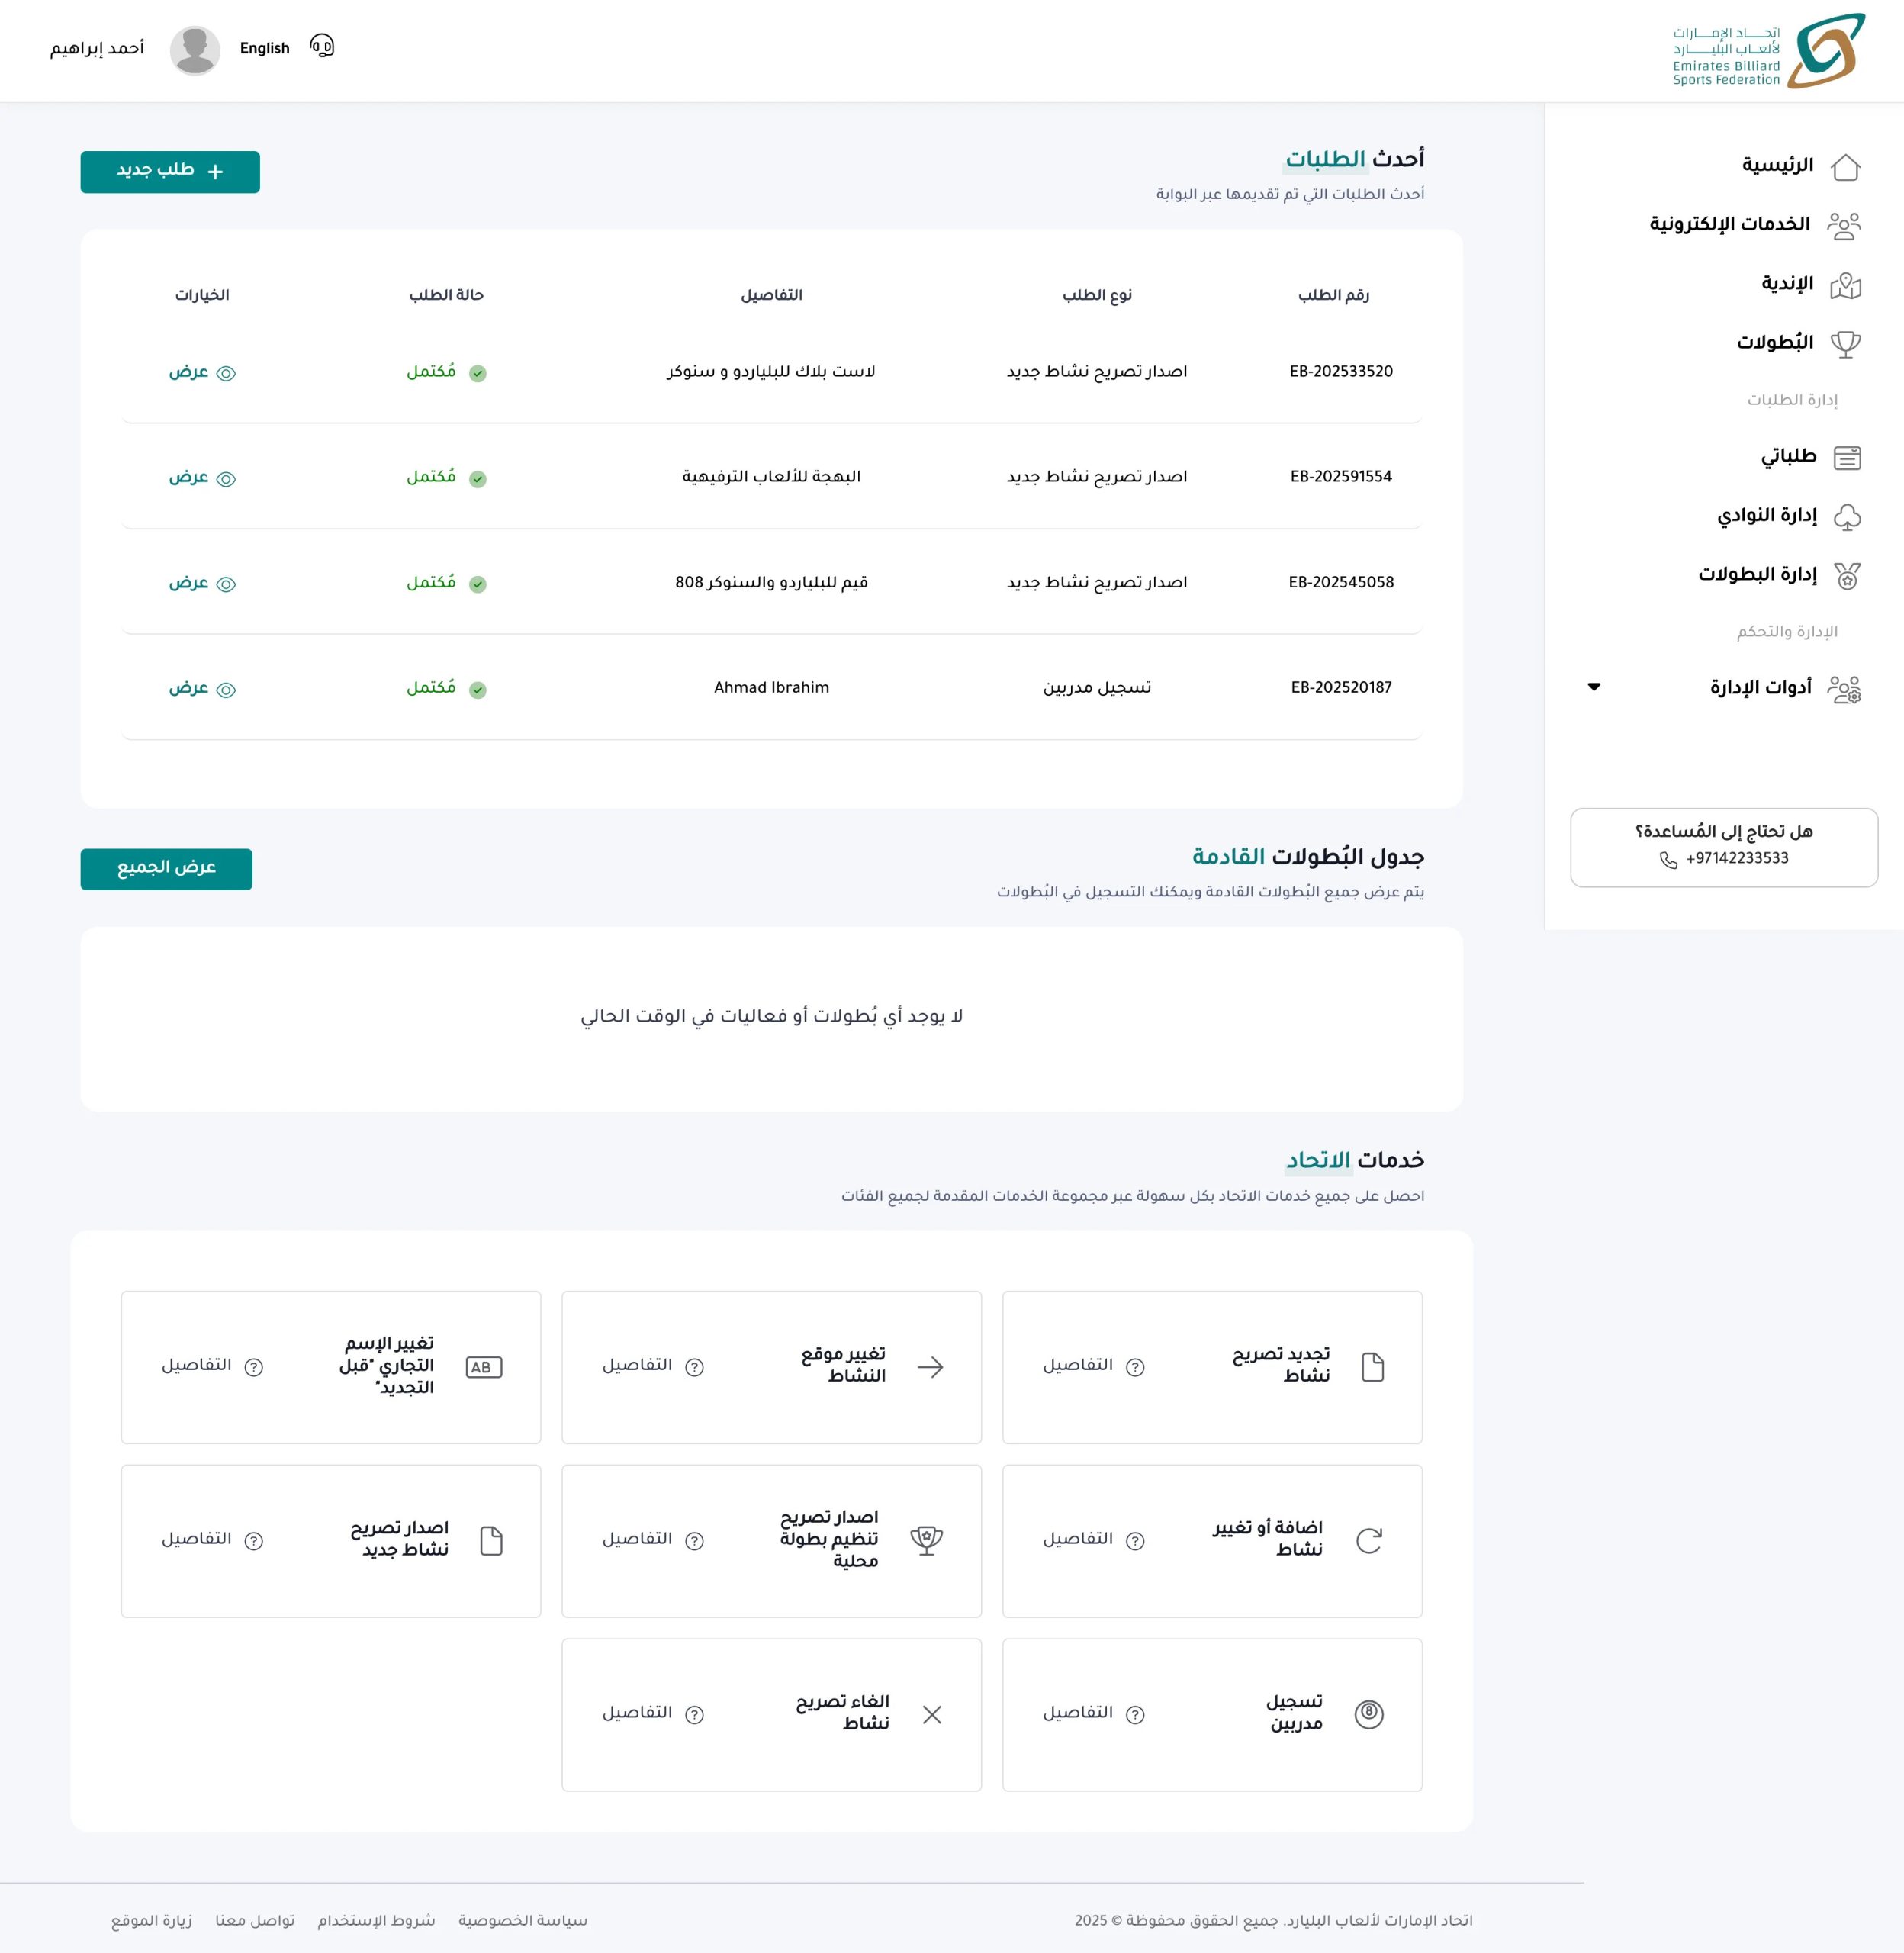This screenshot has width=1904, height=1953.
Task: Click eye icon to view request EB-202533520
Action: 226,373
